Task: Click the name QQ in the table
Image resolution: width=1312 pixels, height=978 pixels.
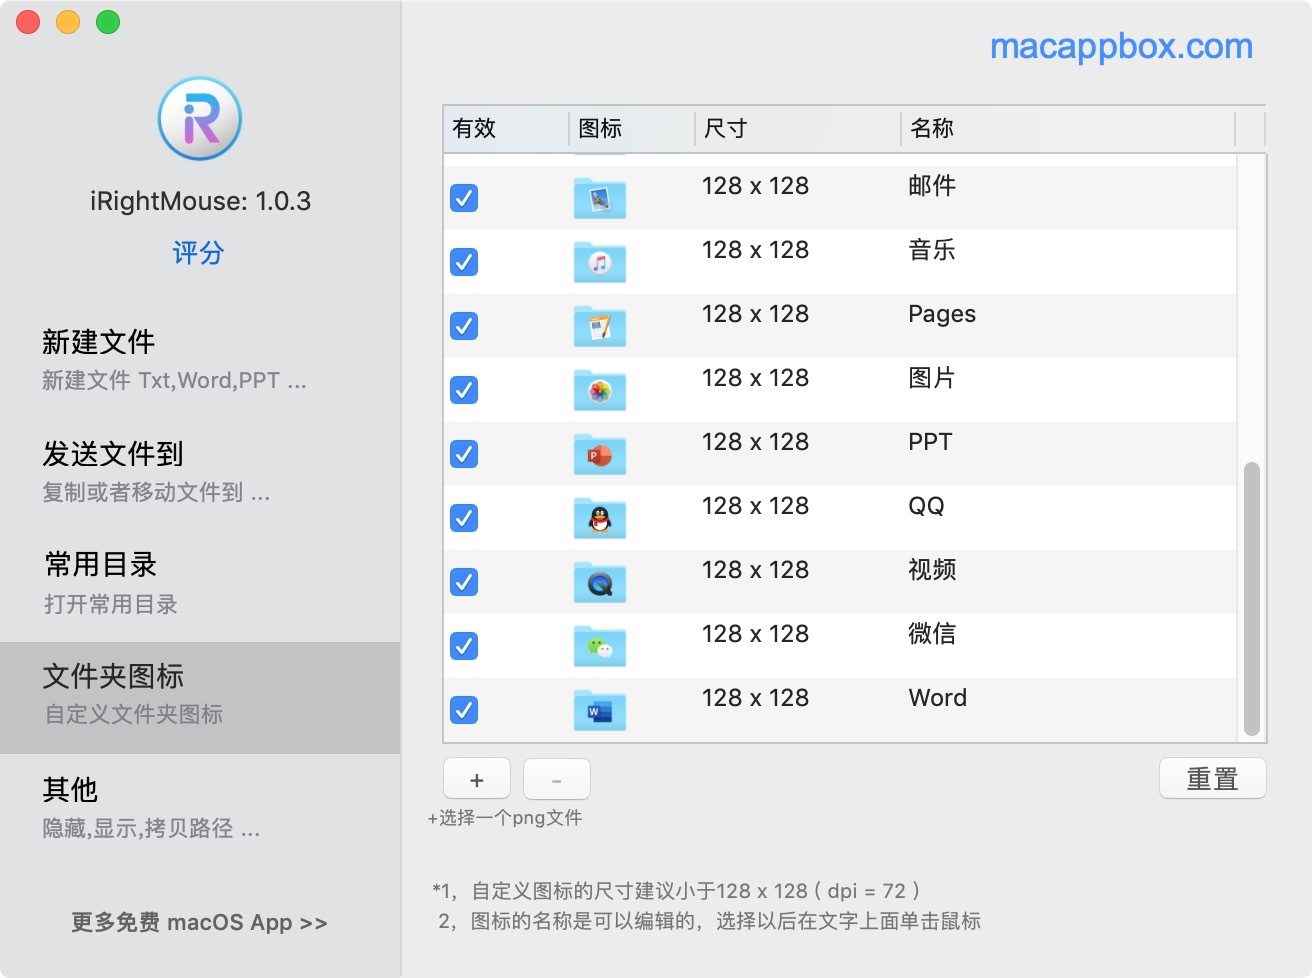Action: [x=926, y=506]
